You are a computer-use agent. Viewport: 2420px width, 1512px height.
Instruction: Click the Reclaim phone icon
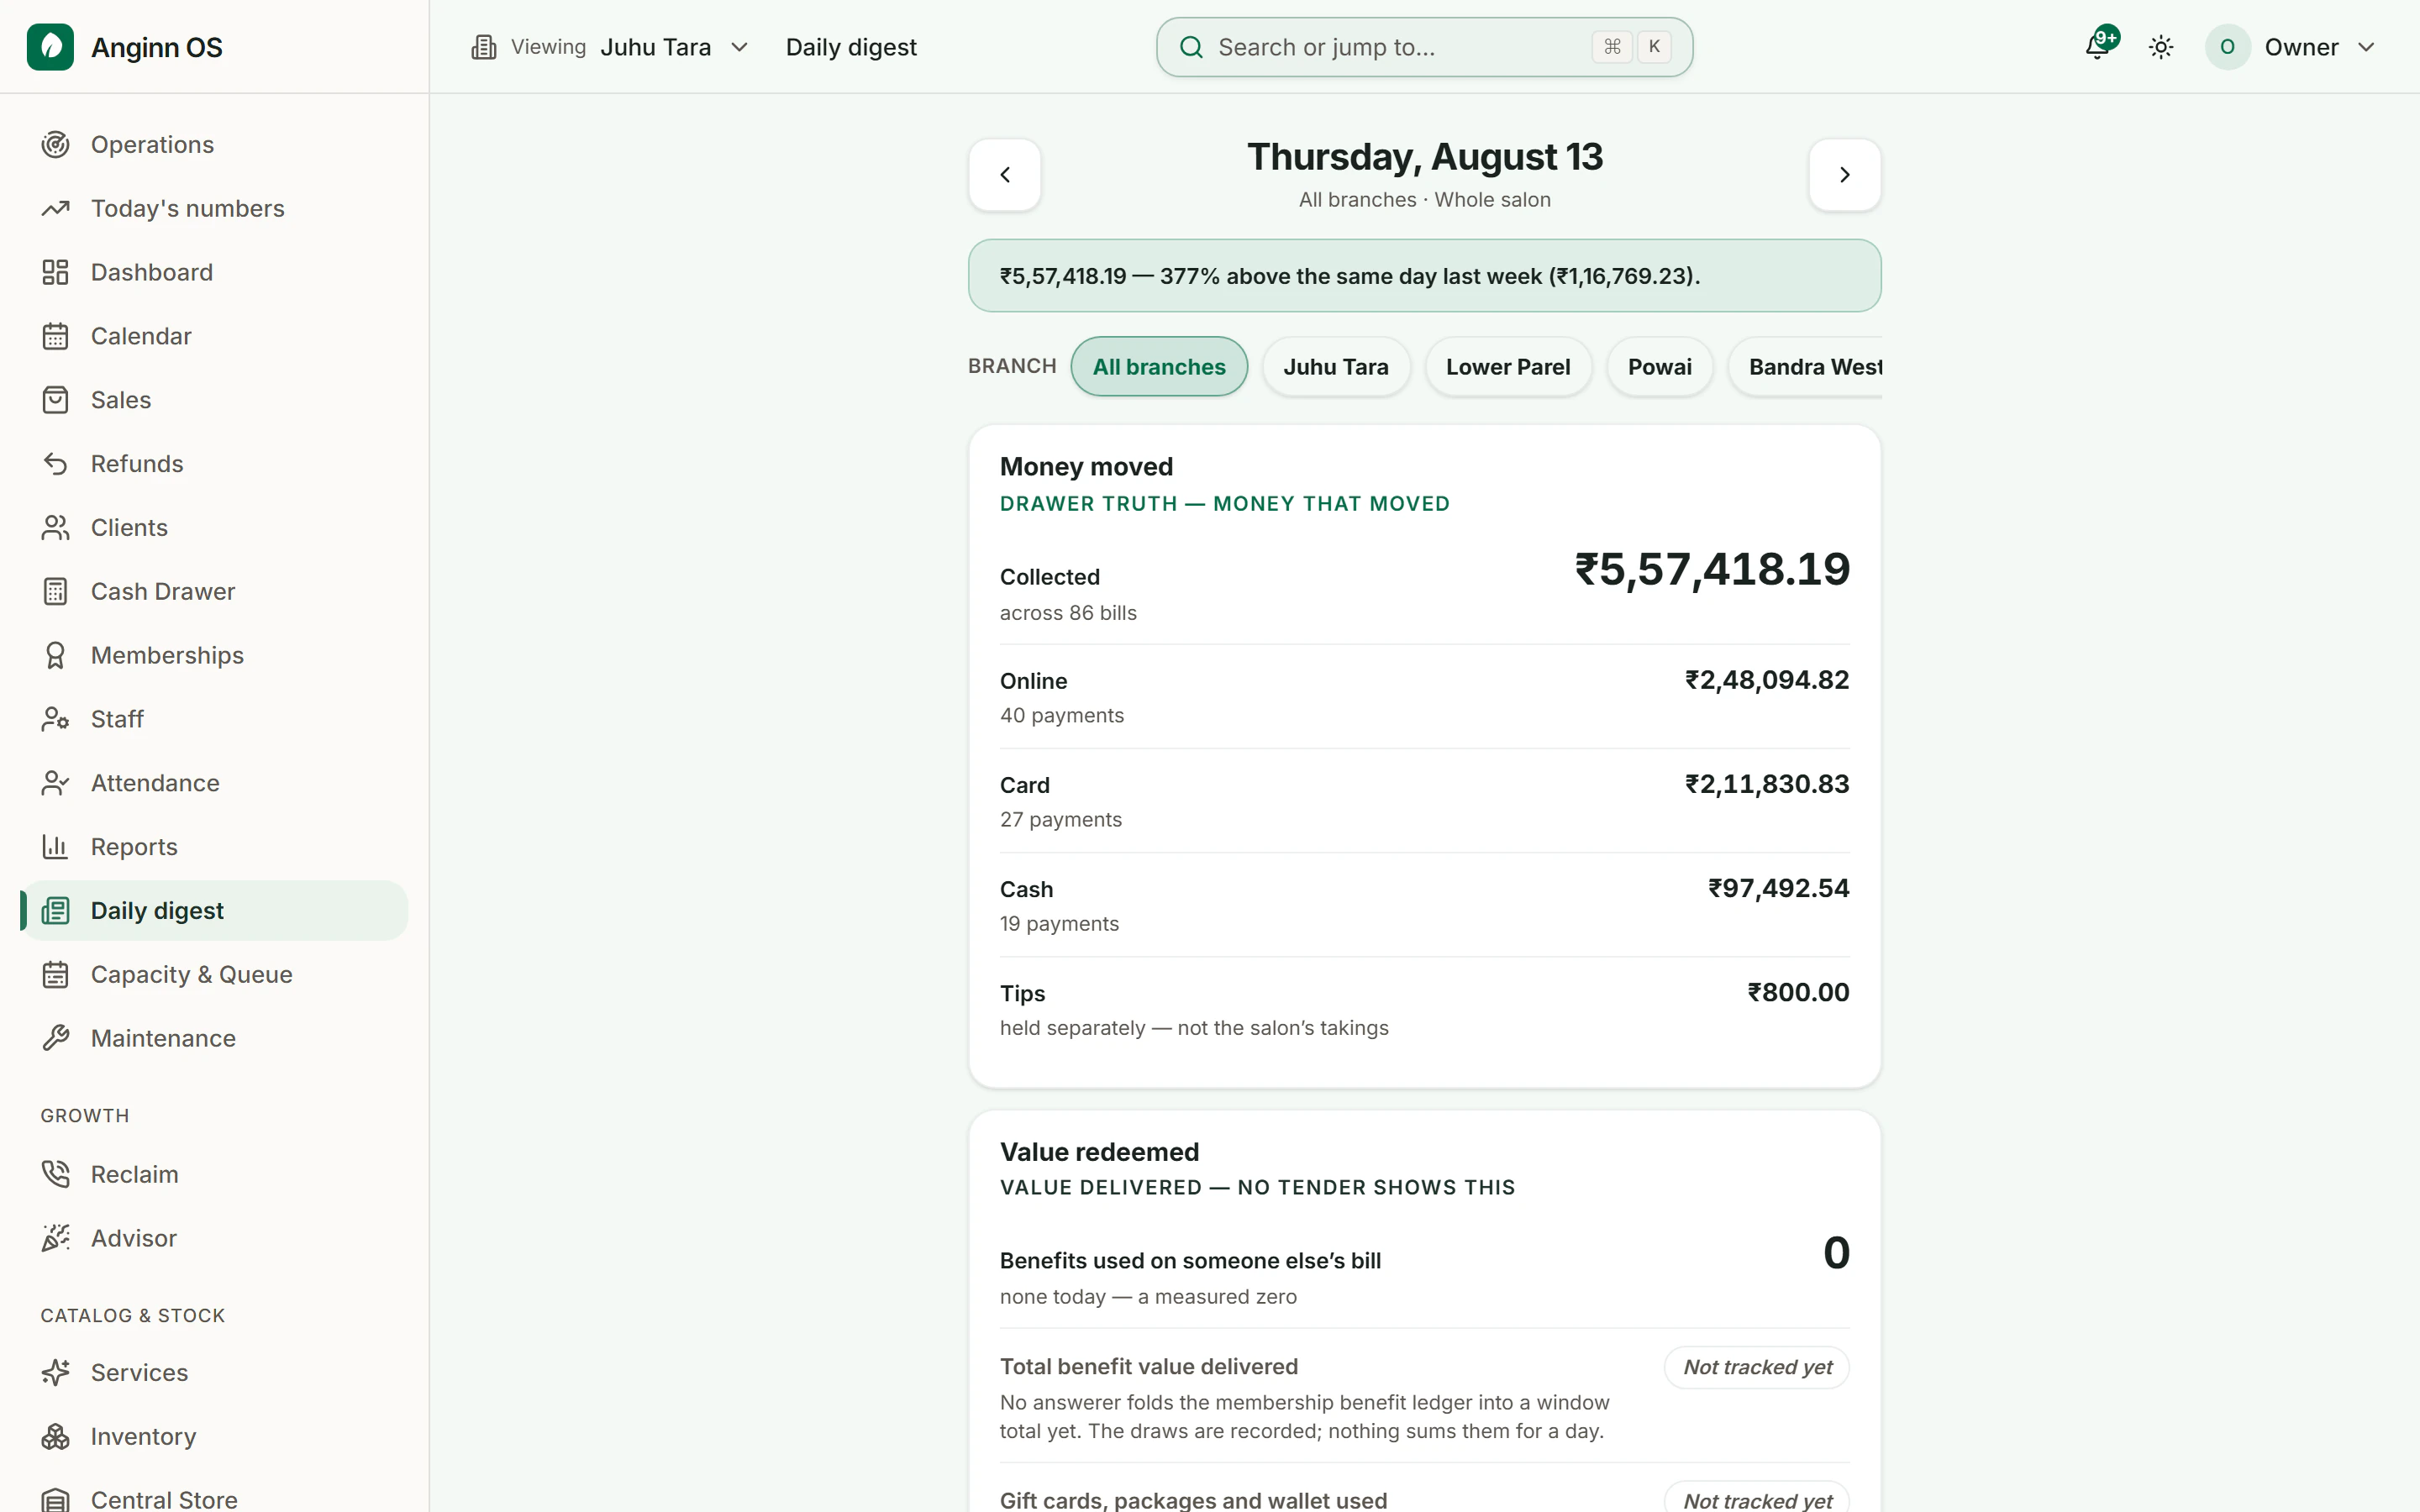point(56,1174)
